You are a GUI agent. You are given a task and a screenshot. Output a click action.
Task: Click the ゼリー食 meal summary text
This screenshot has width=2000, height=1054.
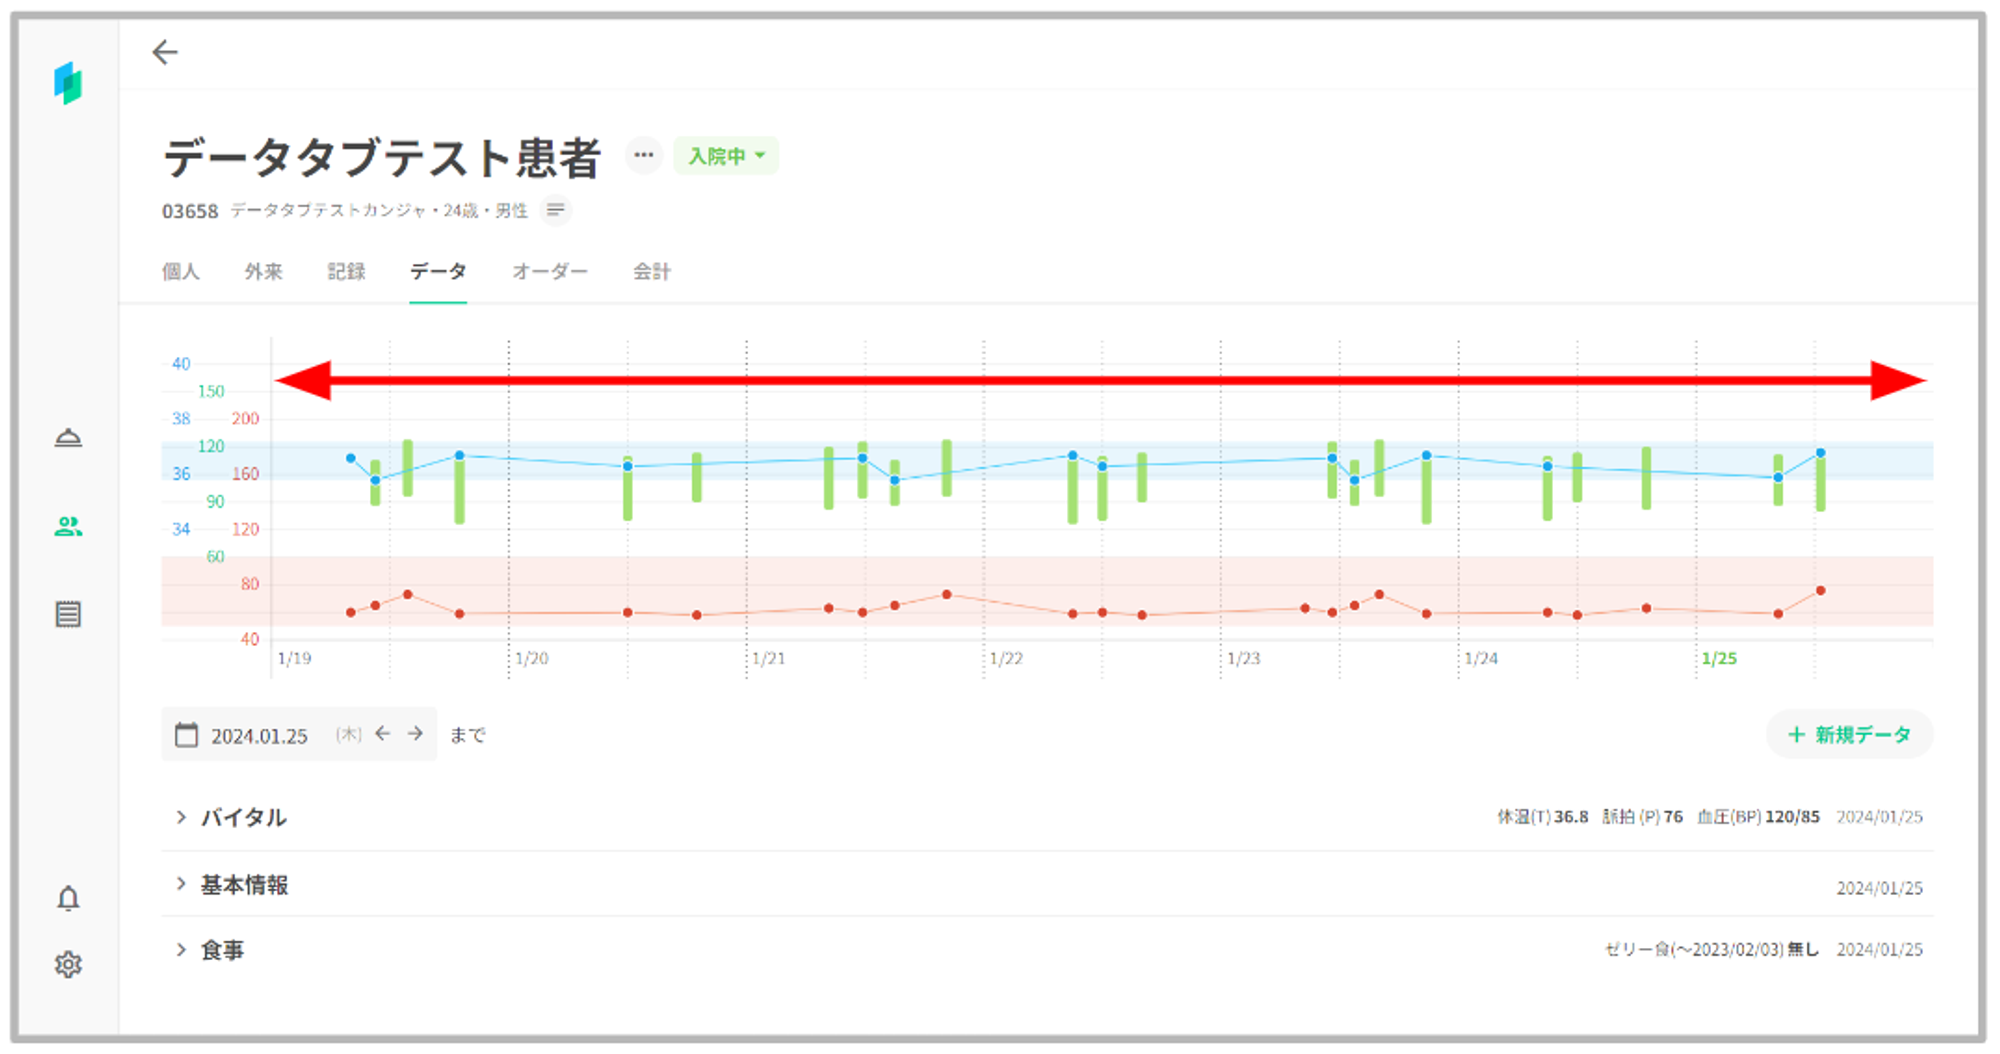tap(1712, 949)
